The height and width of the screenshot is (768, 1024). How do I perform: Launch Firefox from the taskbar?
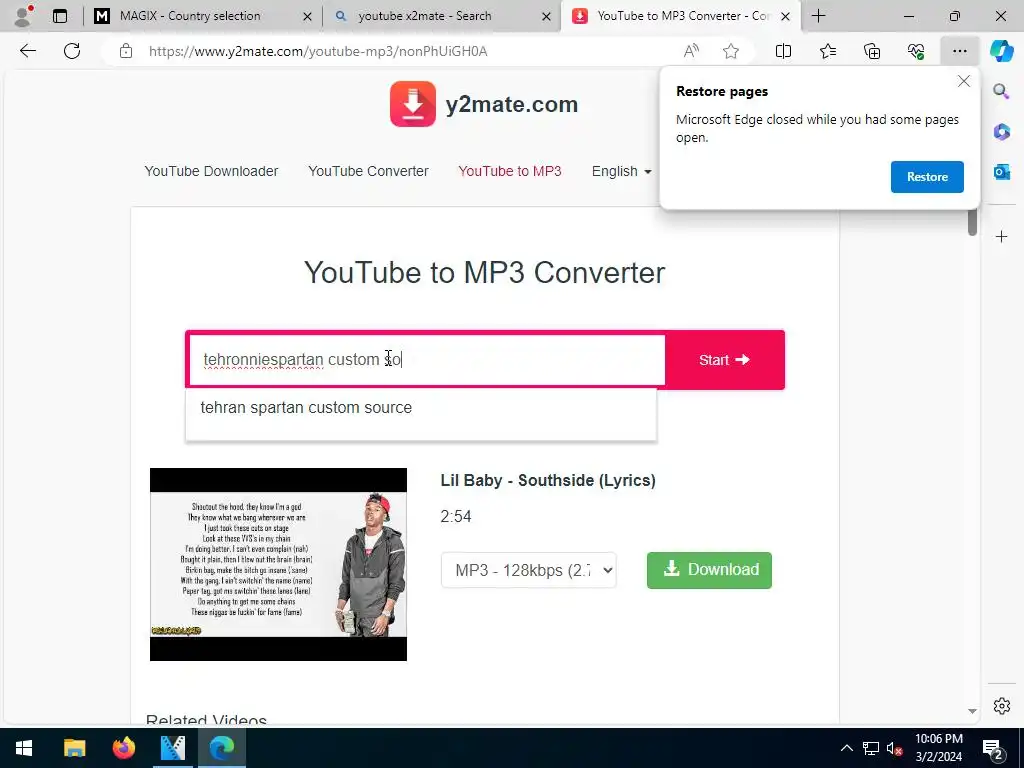point(123,748)
